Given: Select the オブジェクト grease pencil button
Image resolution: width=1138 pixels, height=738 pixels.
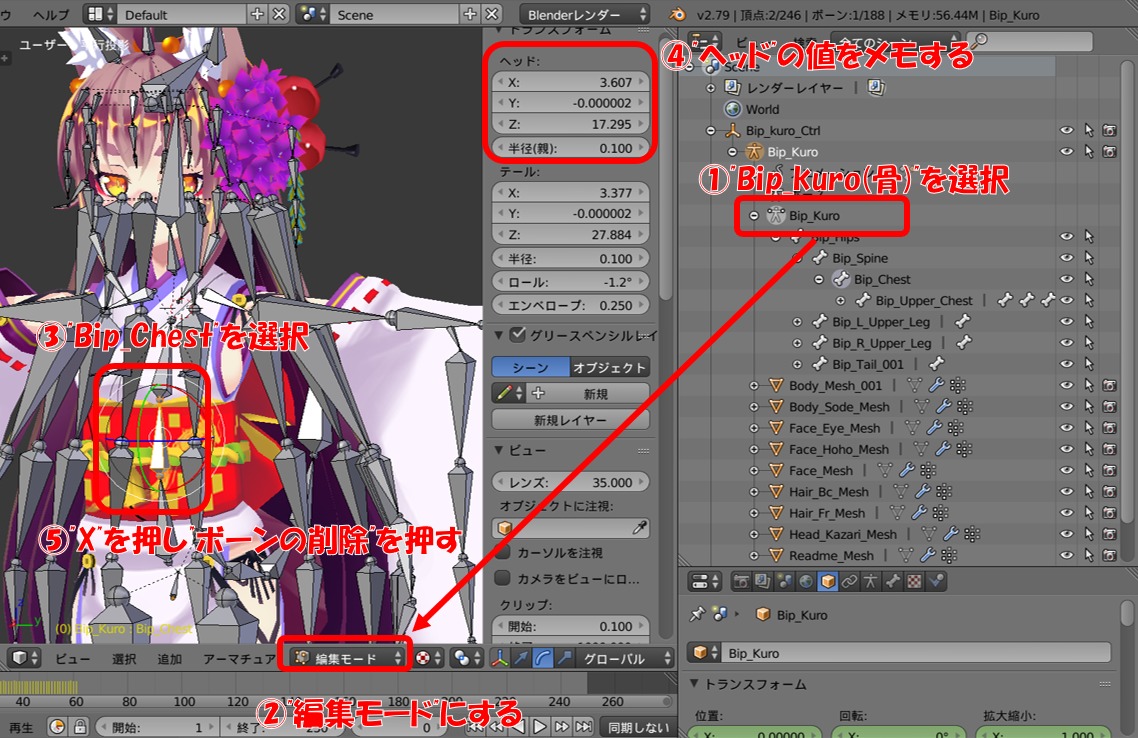Looking at the screenshot, I should click(x=610, y=367).
